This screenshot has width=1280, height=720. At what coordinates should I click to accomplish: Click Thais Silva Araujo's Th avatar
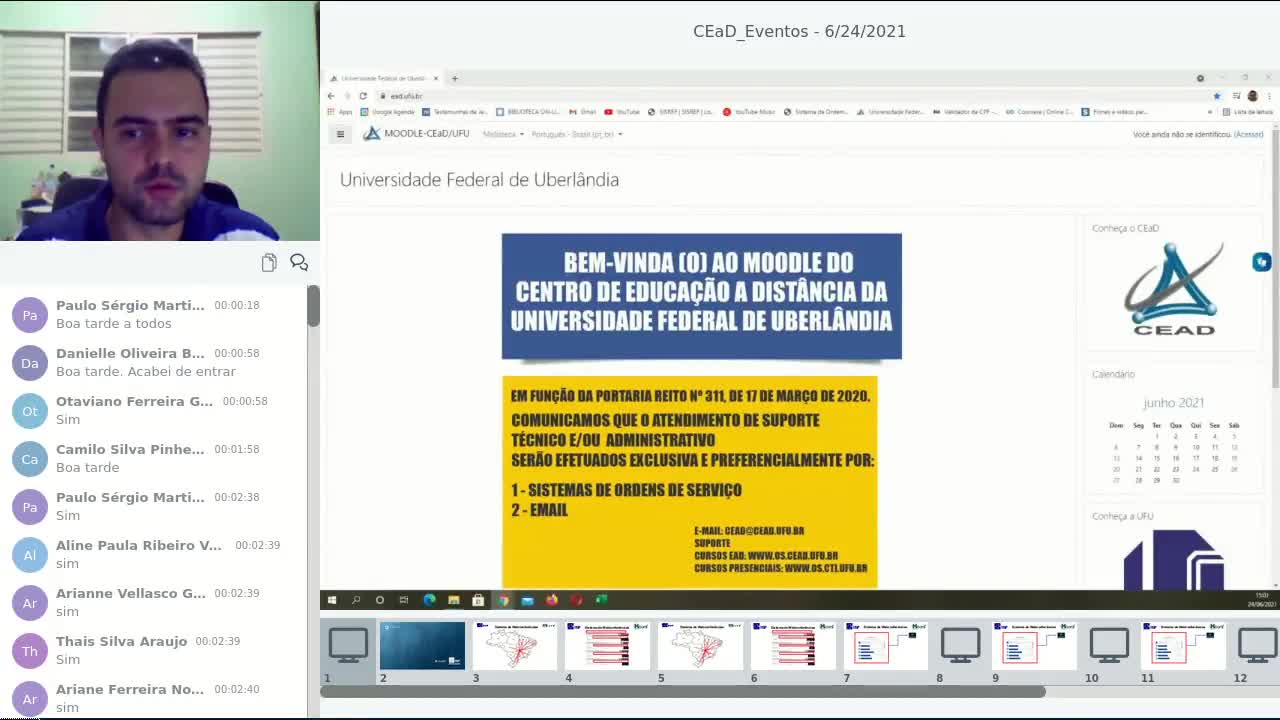(30, 651)
